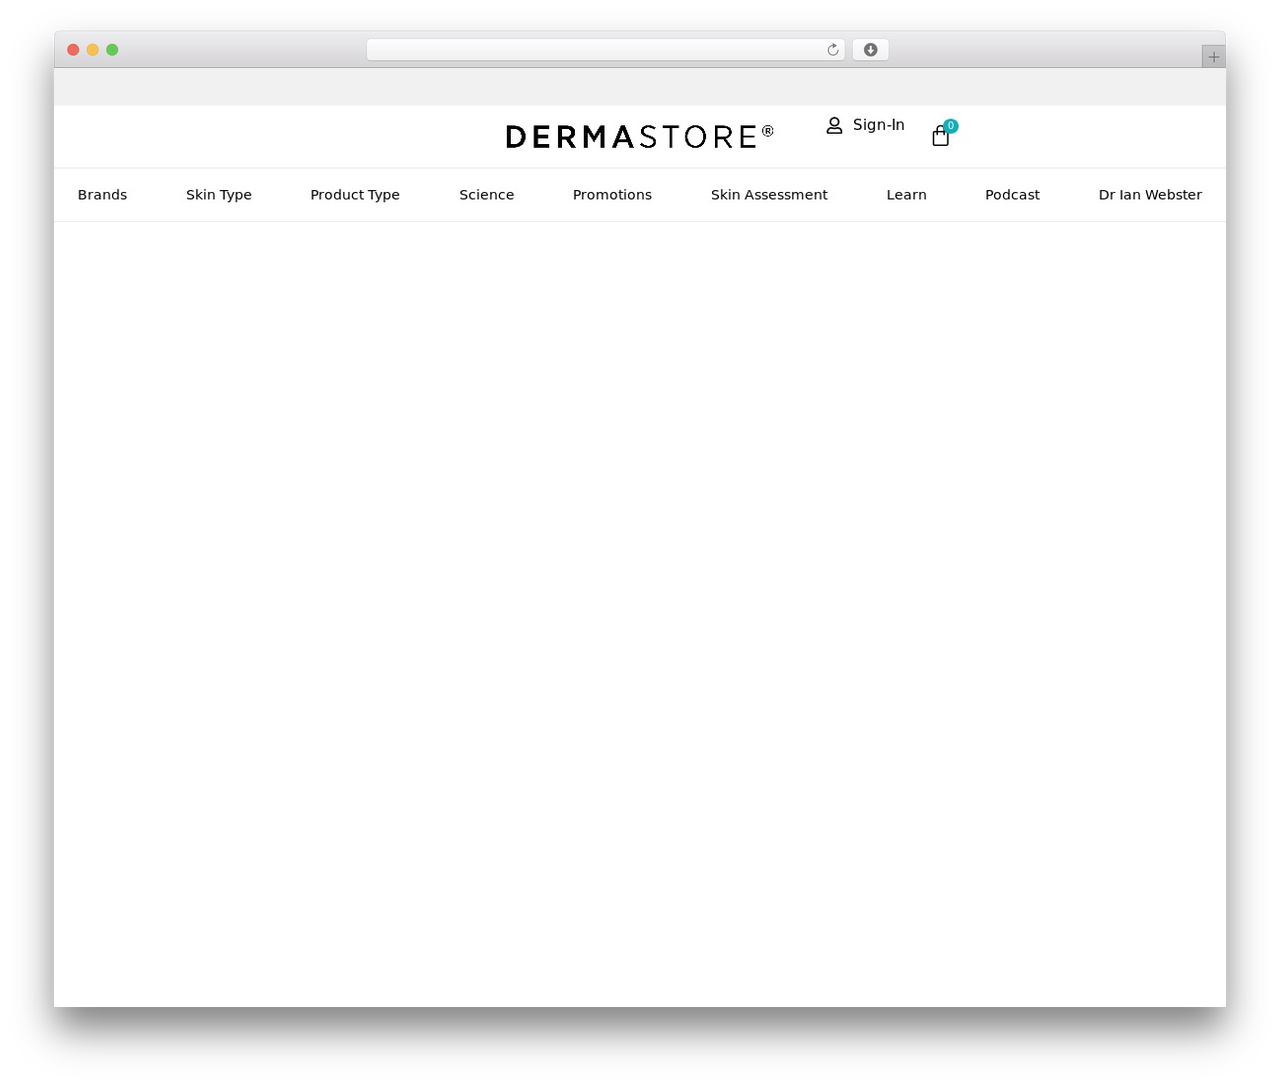Open the Learn menu item

point(906,195)
